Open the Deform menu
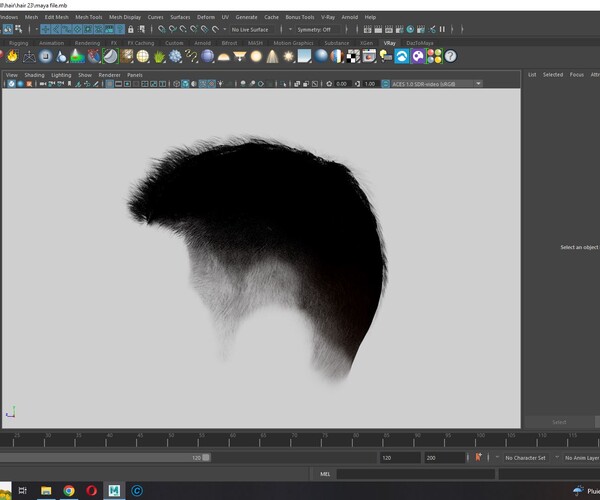Image resolution: width=600 pixels, height=500 pixels. [x=206, y=17]
